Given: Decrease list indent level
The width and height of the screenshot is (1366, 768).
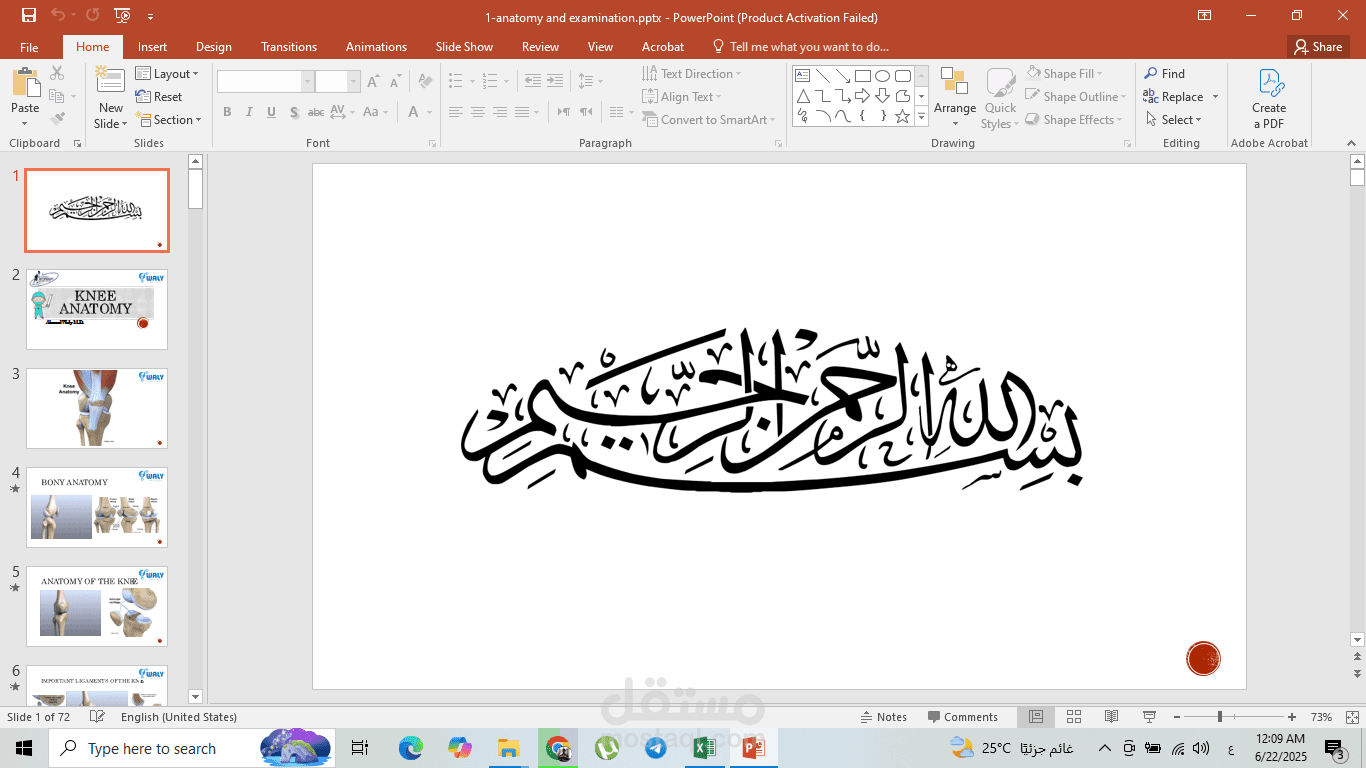Looking at the screenshot, I should tap(532, 81).
